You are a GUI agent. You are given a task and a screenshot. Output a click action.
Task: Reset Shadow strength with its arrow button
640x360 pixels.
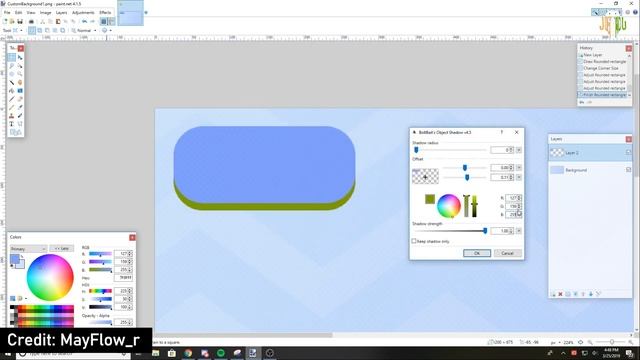click(x=519, y=231)
